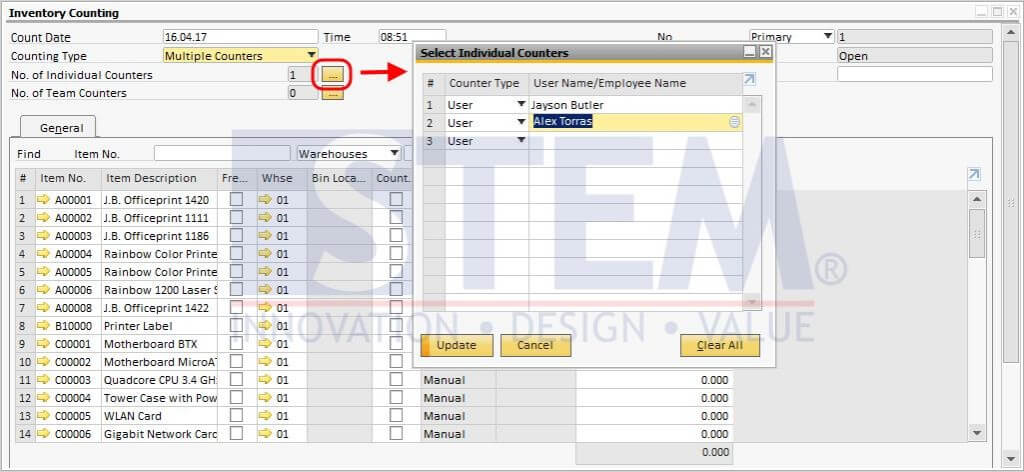
Task: Click the expand icon above the items table
Action: pyautogui.click(x=974, y=174)
